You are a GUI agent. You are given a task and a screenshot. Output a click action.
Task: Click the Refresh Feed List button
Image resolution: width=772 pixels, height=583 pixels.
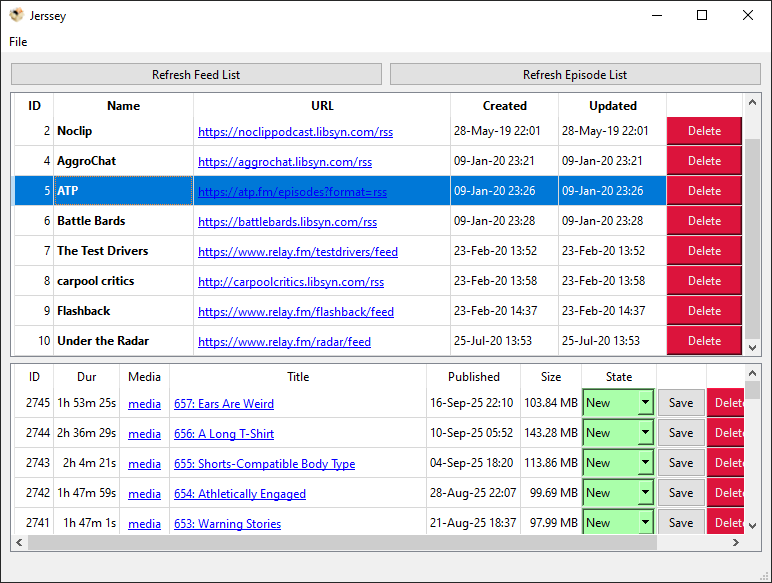pyautogui.click(x=196, y=75)
